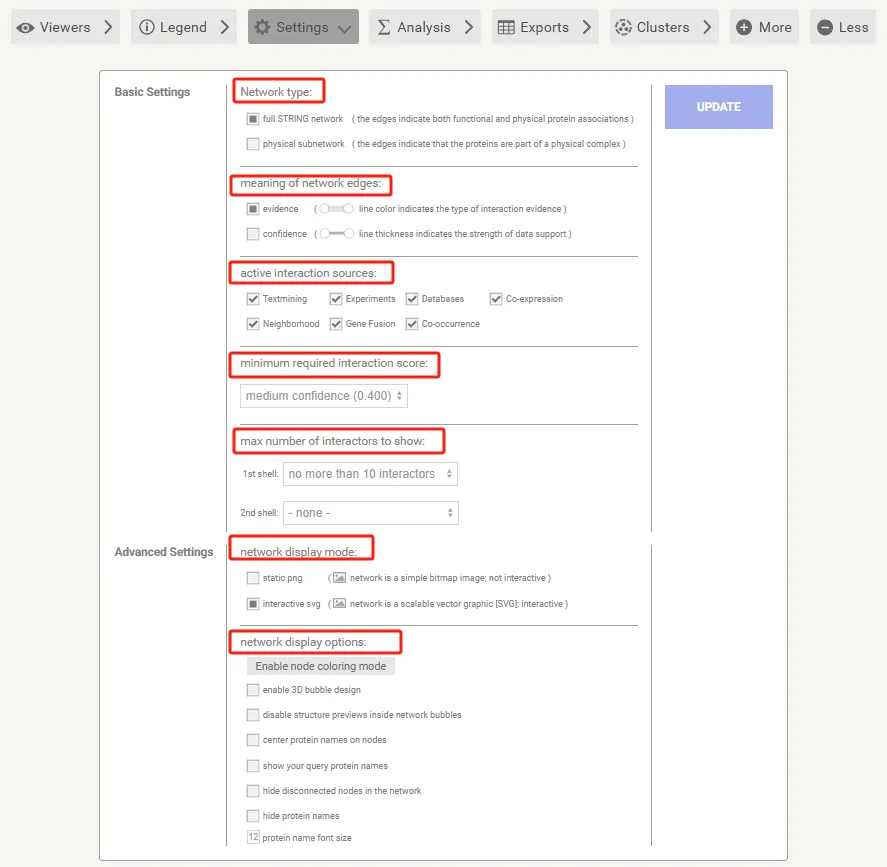Select confidence for network edge meaning
This screenshot has width=887, height=867.
253,234
